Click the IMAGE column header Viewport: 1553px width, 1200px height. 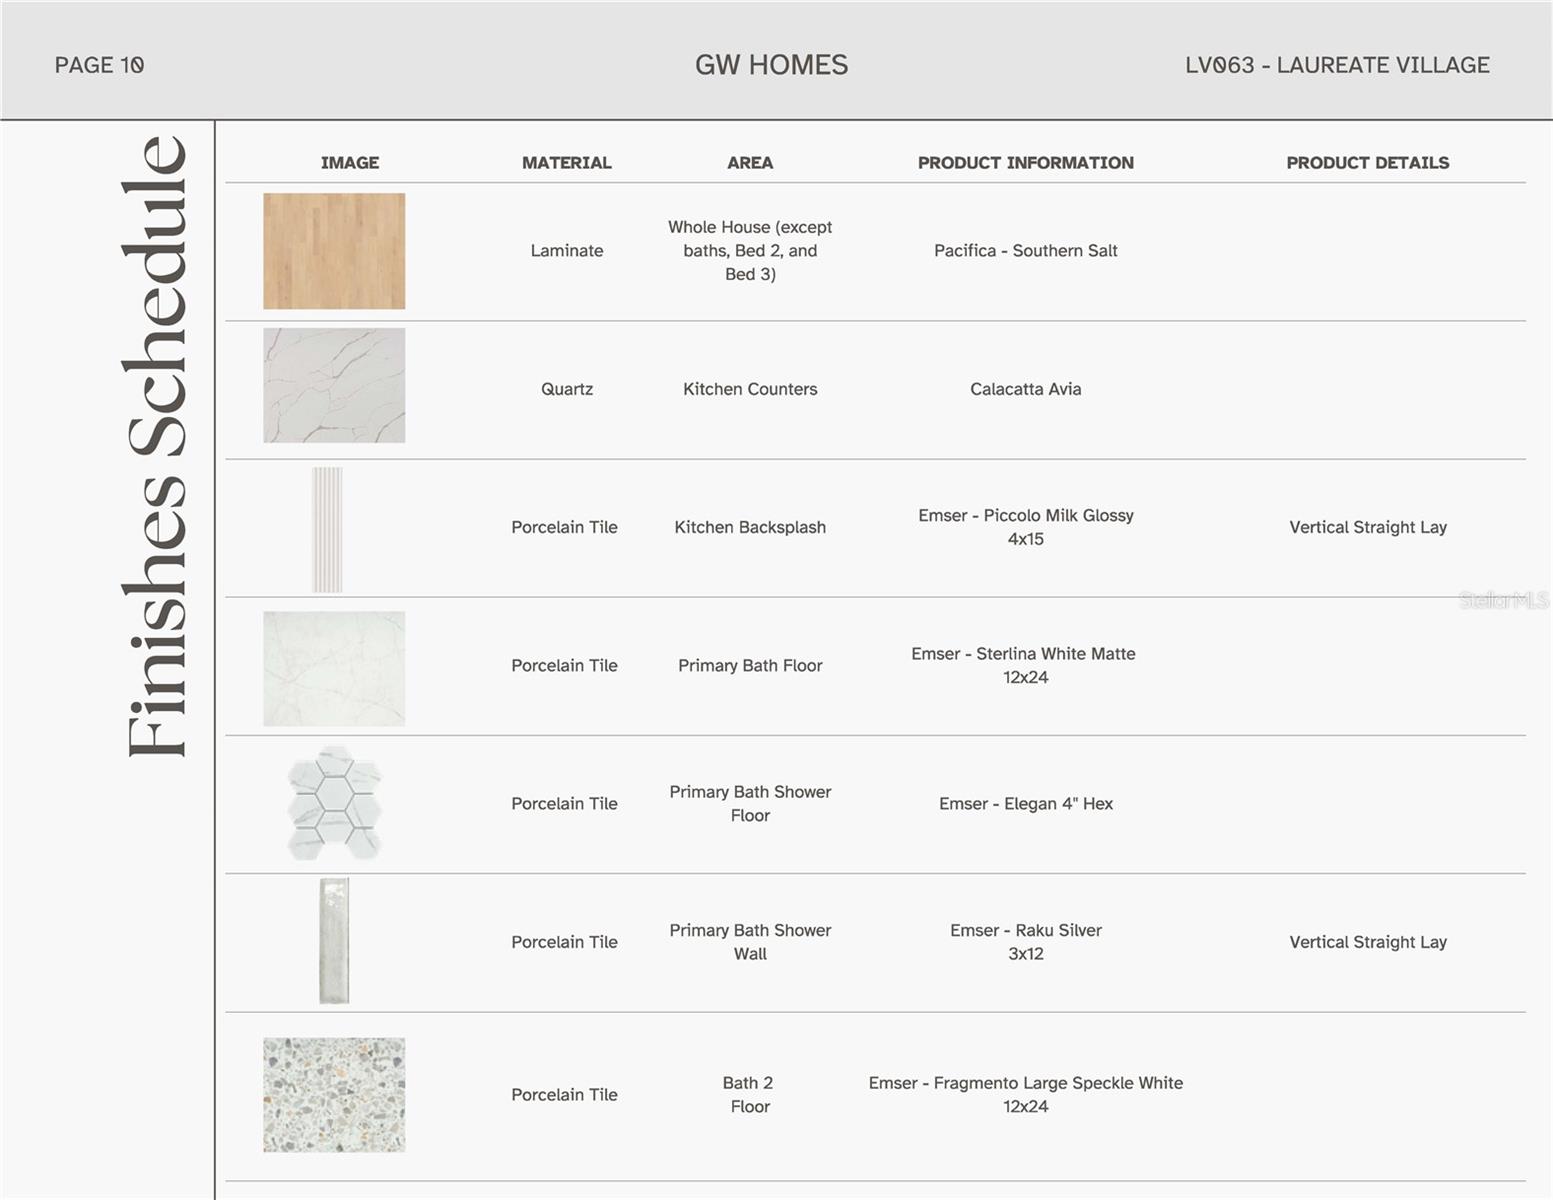coord(350,162)
